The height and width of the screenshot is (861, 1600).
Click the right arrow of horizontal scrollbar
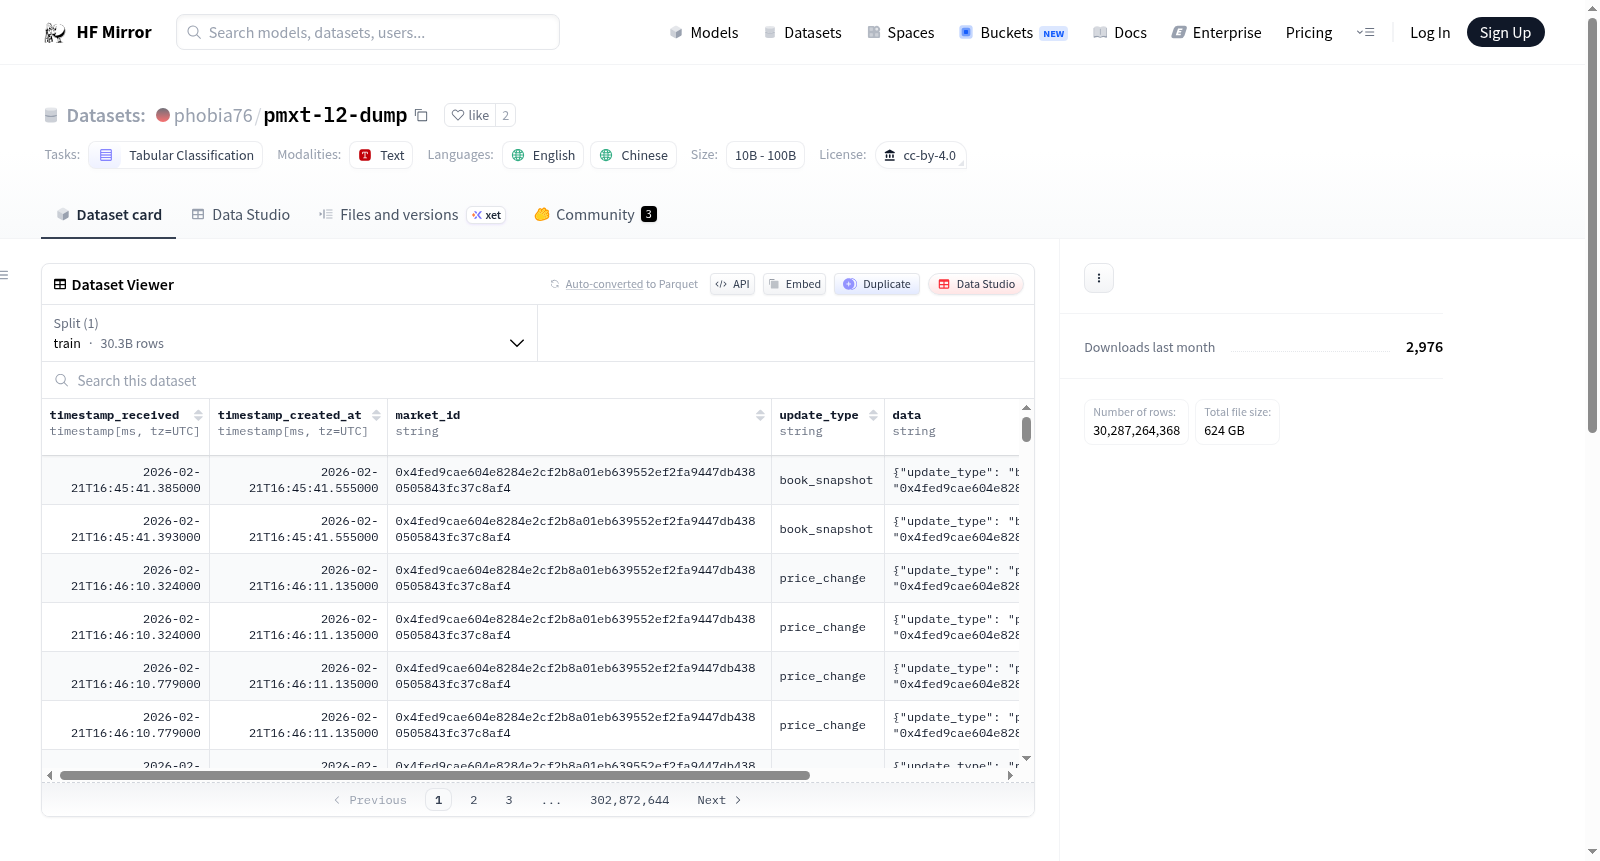point(1010,775)
